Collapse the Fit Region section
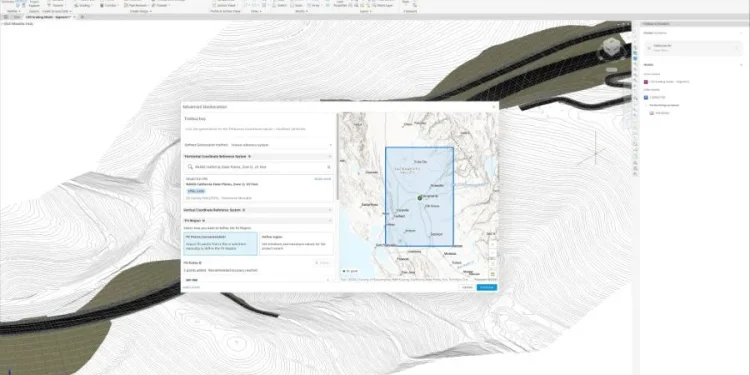The height and width of the screenshot is (375, 750). (330, 221)
